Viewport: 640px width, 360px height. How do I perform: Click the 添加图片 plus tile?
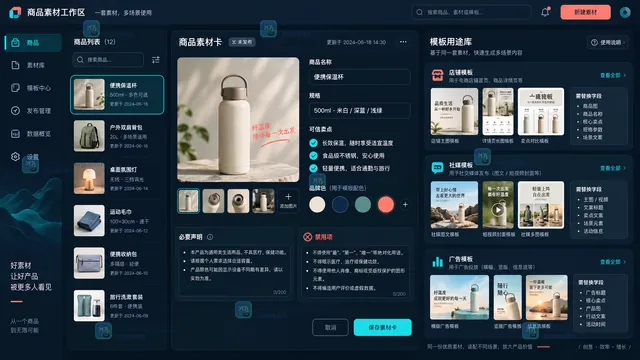point(288,201)
